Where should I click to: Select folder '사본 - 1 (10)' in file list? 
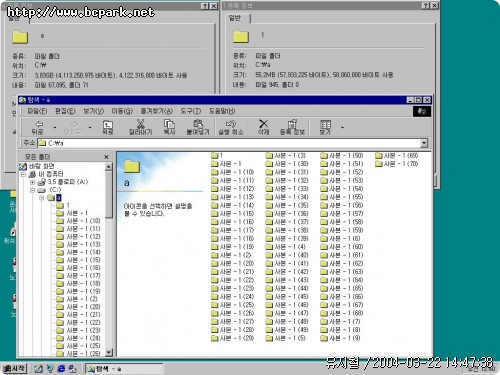click(x=233, y=172)
